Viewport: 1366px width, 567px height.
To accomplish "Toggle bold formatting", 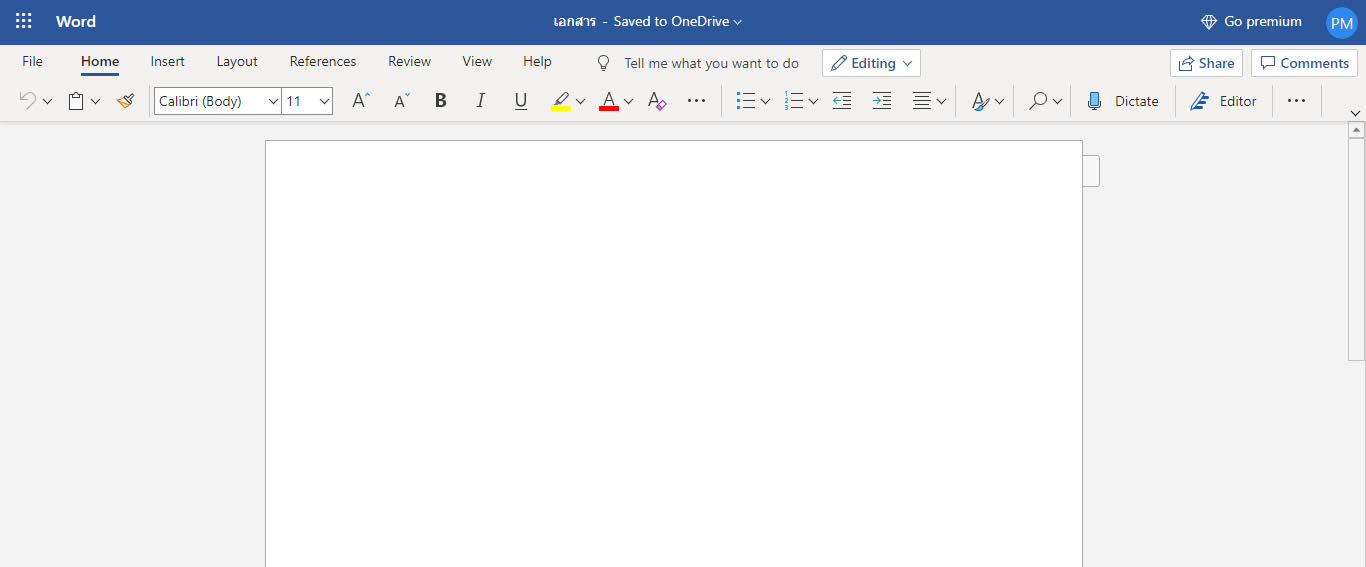I will [440, 101].
